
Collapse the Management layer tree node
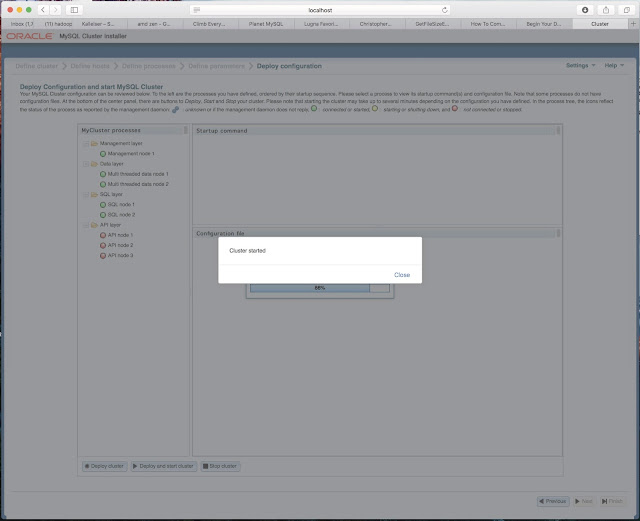point(86,144)
